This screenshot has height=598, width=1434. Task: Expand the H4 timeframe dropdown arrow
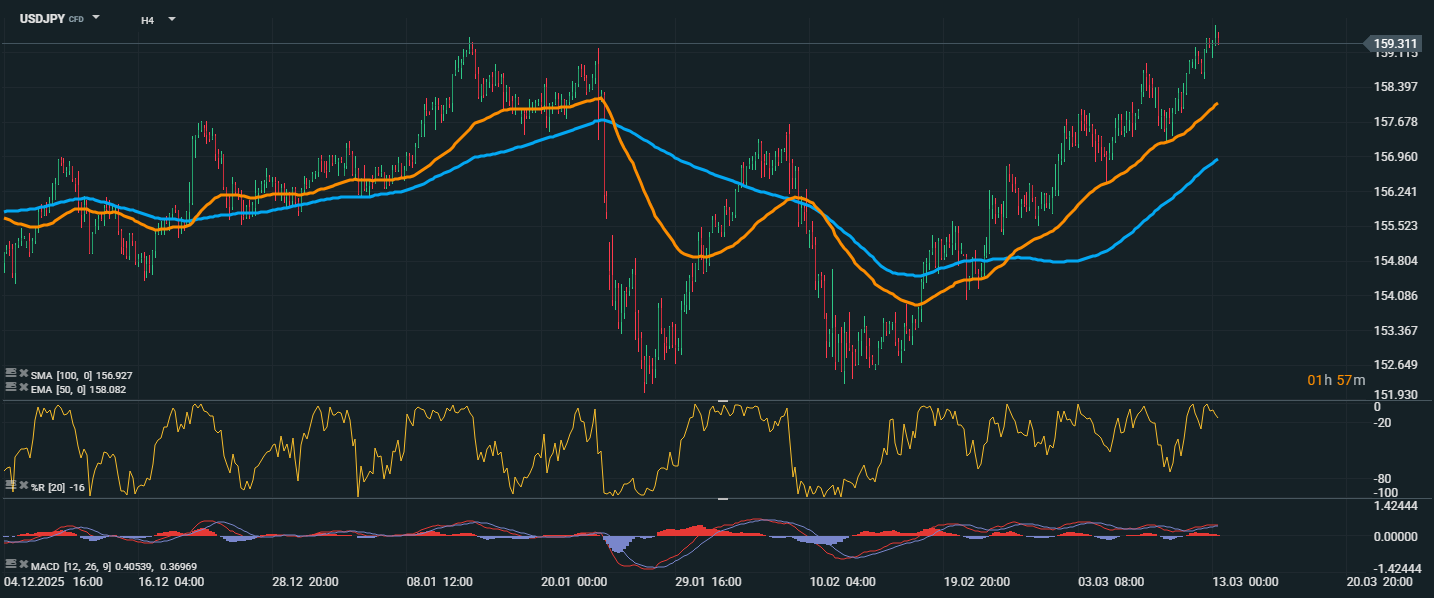(x=172, y=18)
